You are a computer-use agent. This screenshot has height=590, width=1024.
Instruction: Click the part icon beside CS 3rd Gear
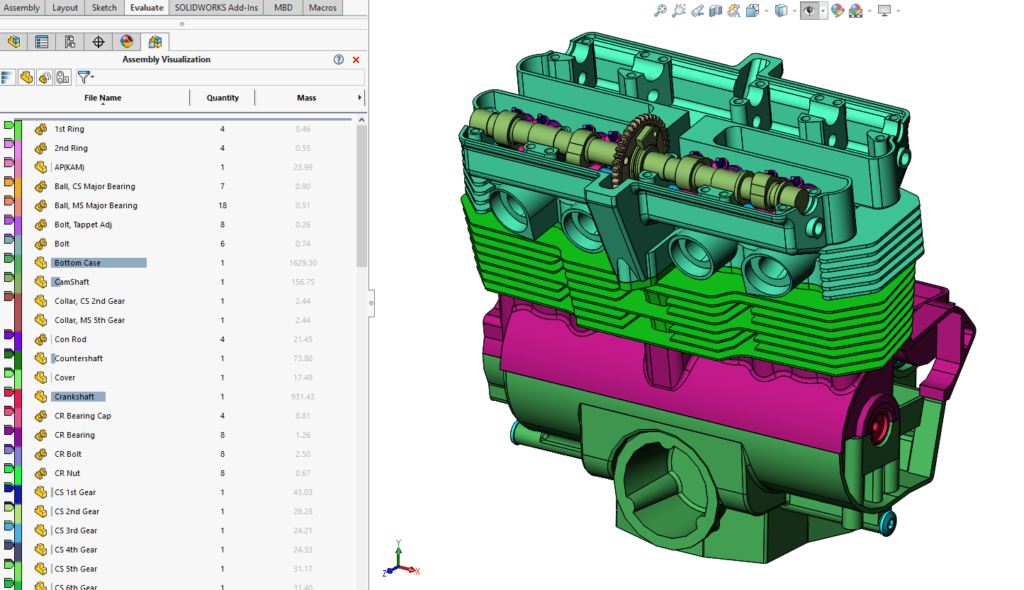(40, 531)
